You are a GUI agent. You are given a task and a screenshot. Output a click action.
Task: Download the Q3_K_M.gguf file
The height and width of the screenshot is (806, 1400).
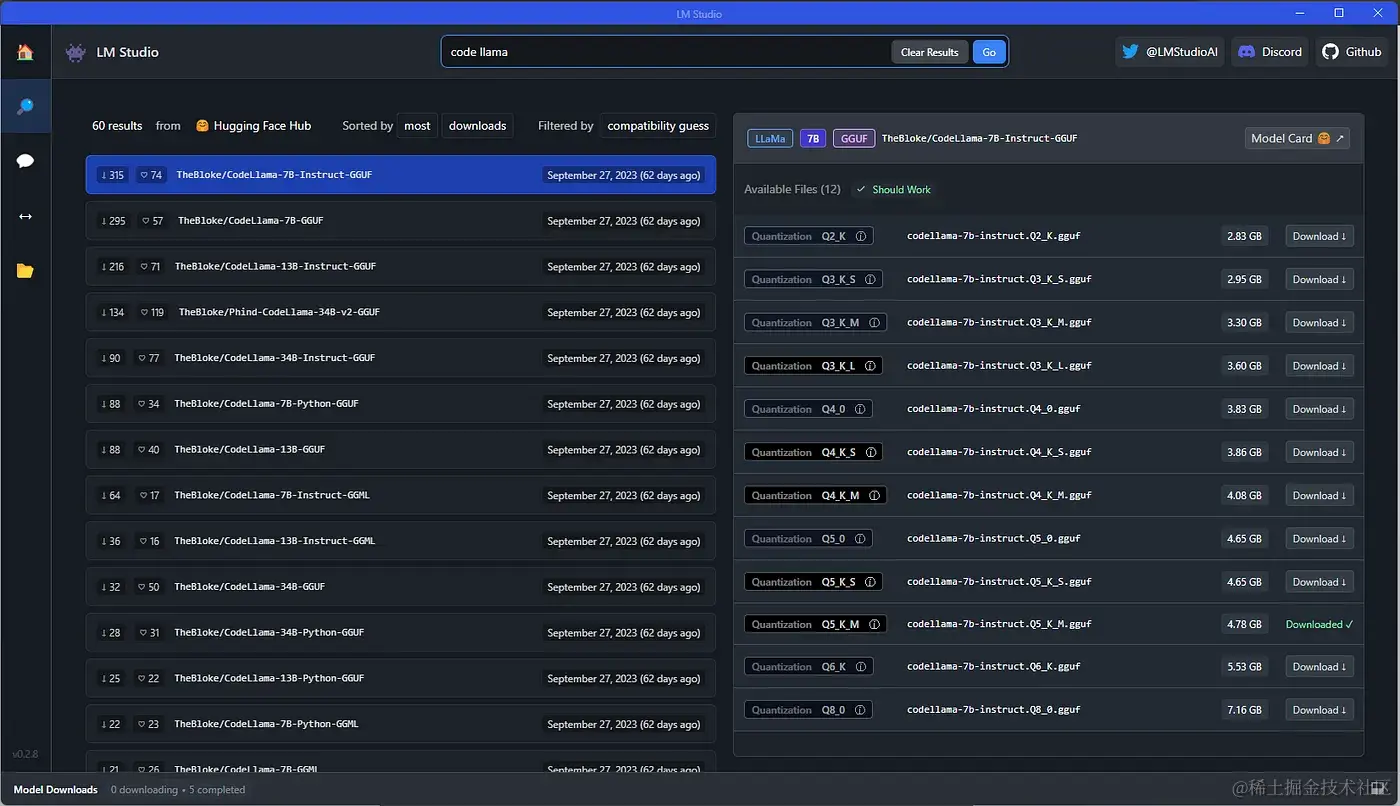point(1319,323)
